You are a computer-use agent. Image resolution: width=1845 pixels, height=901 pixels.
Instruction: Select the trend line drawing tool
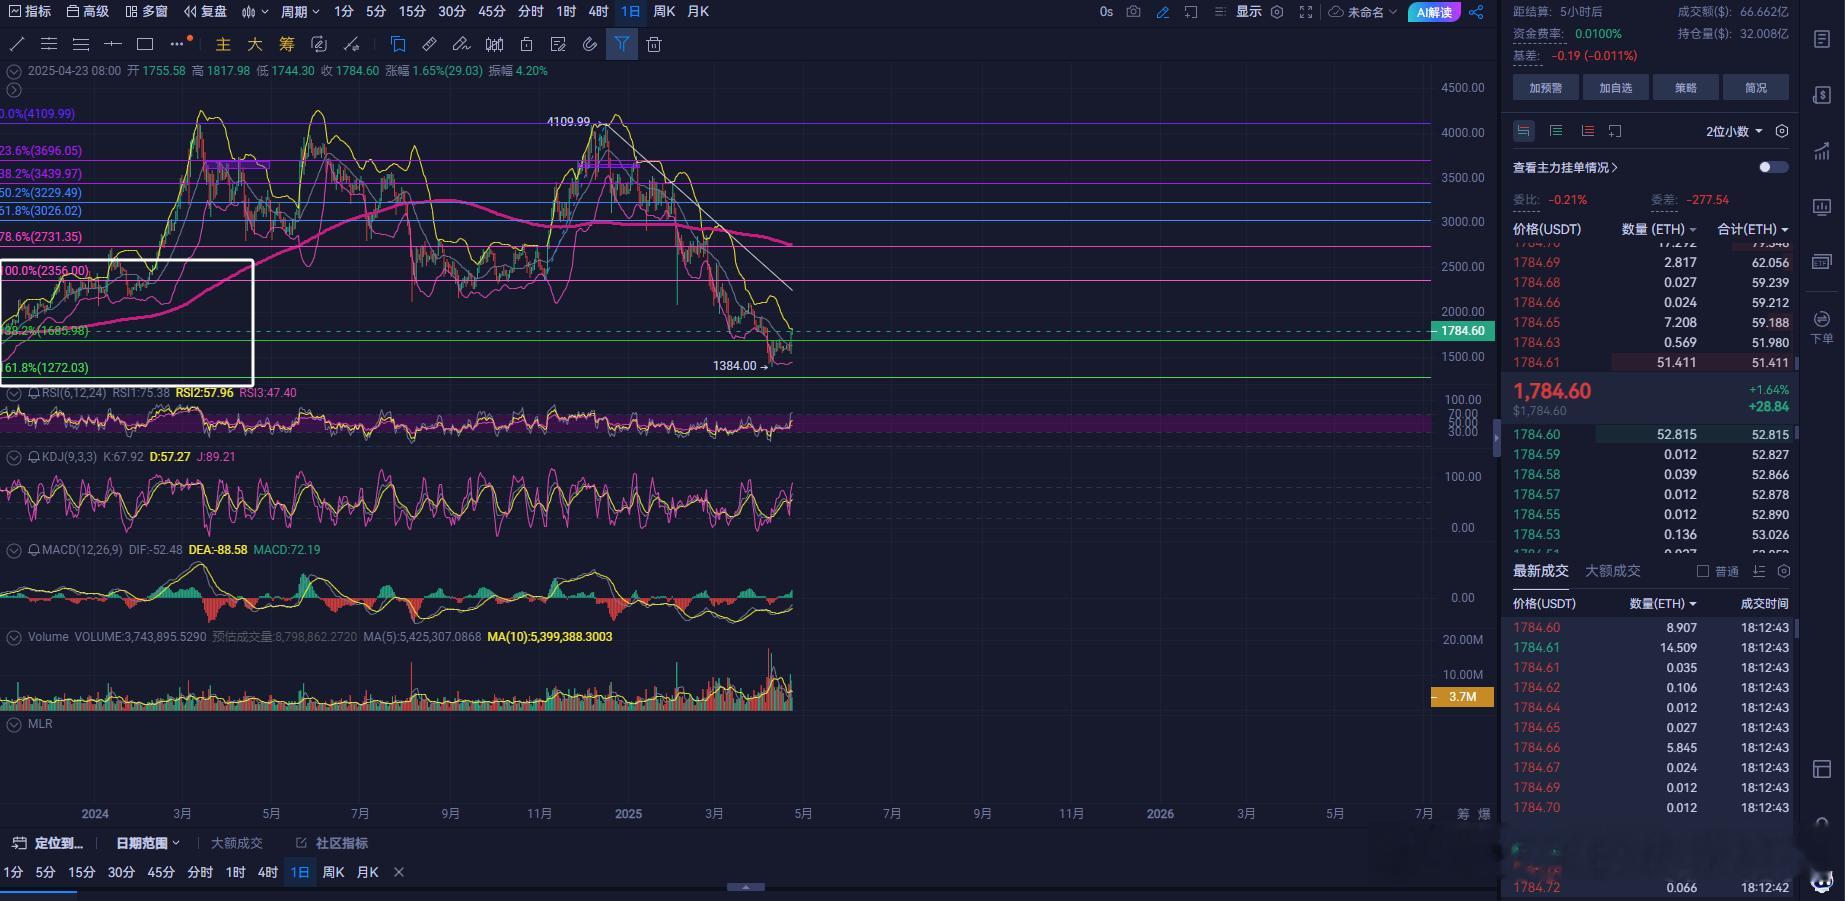pyautogui.click(x=17, y=44)
